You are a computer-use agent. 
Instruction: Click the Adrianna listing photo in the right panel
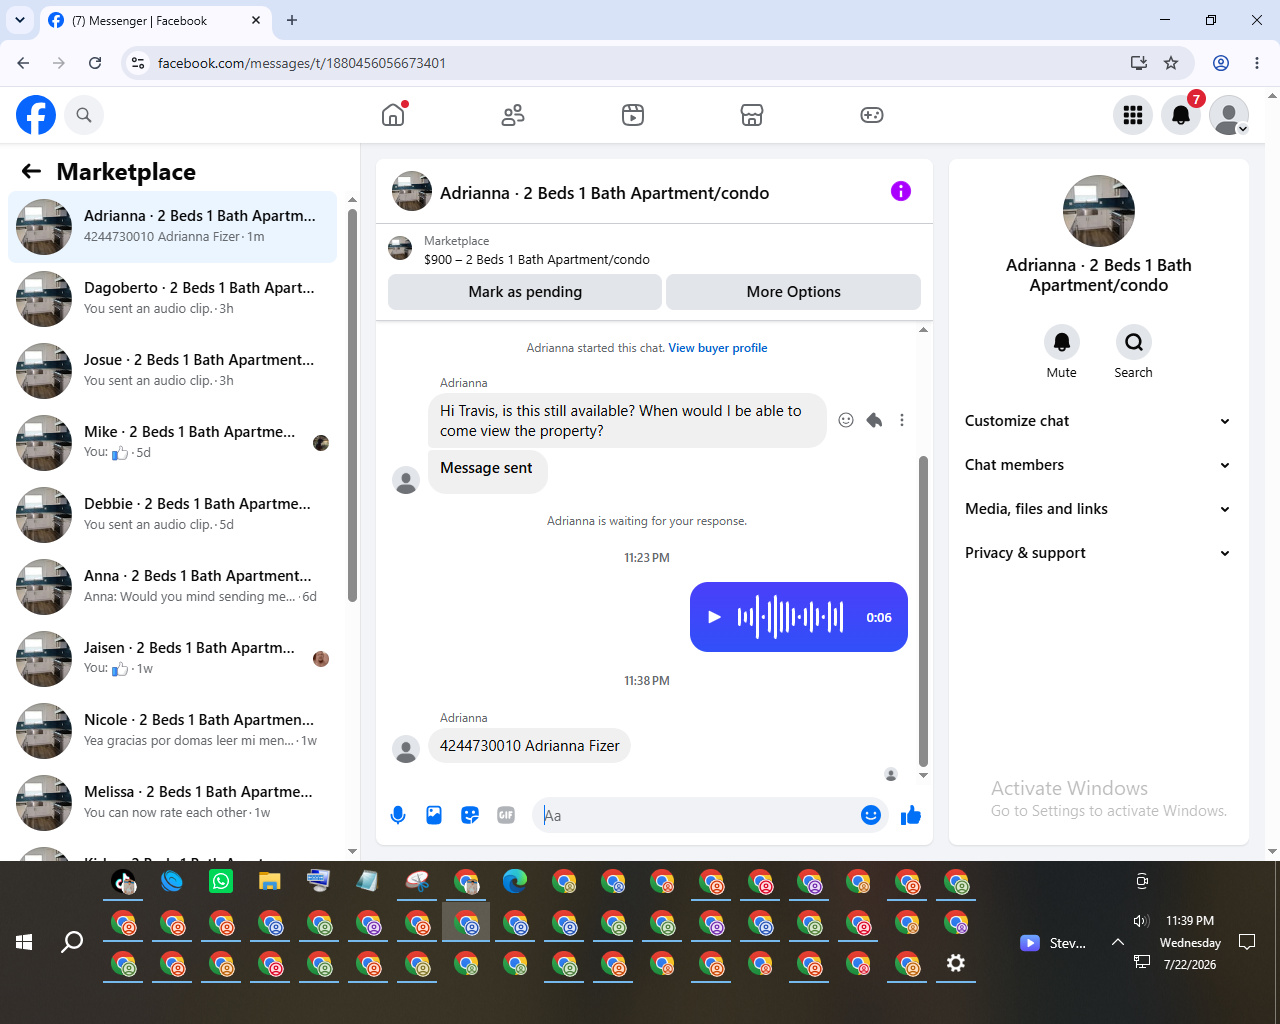[1099, 211]
